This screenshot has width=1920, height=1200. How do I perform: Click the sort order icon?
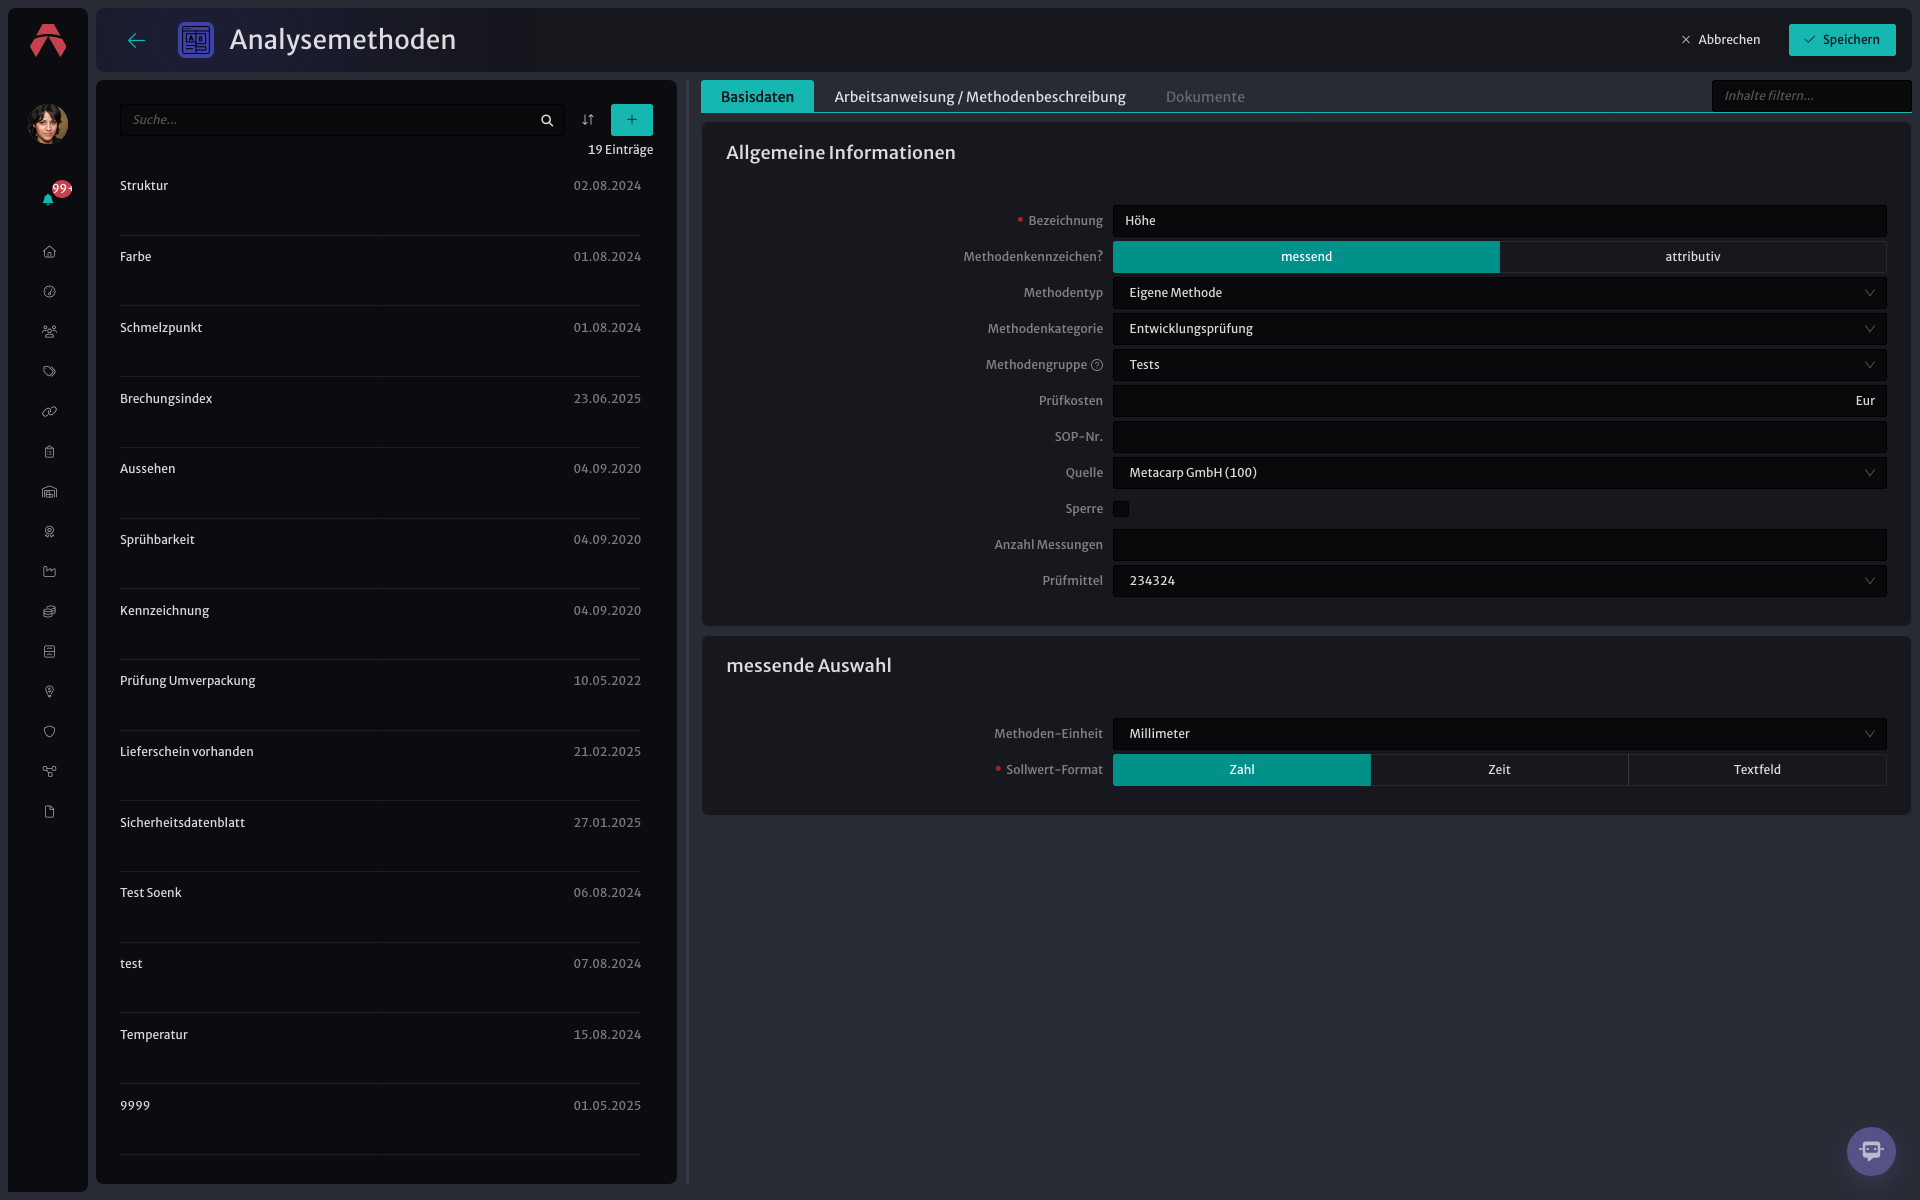pyautogui.click(x=588, y=120)
